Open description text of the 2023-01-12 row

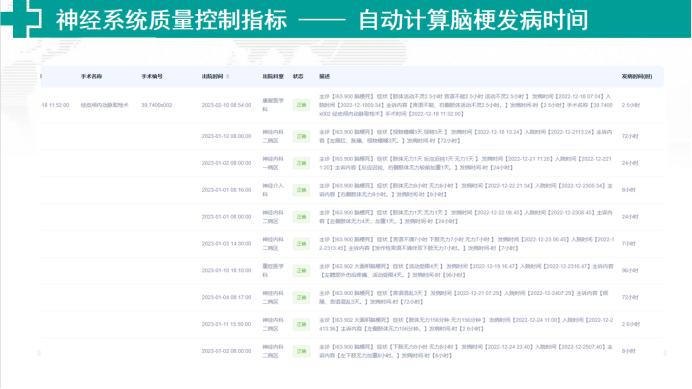pos(466,136)
